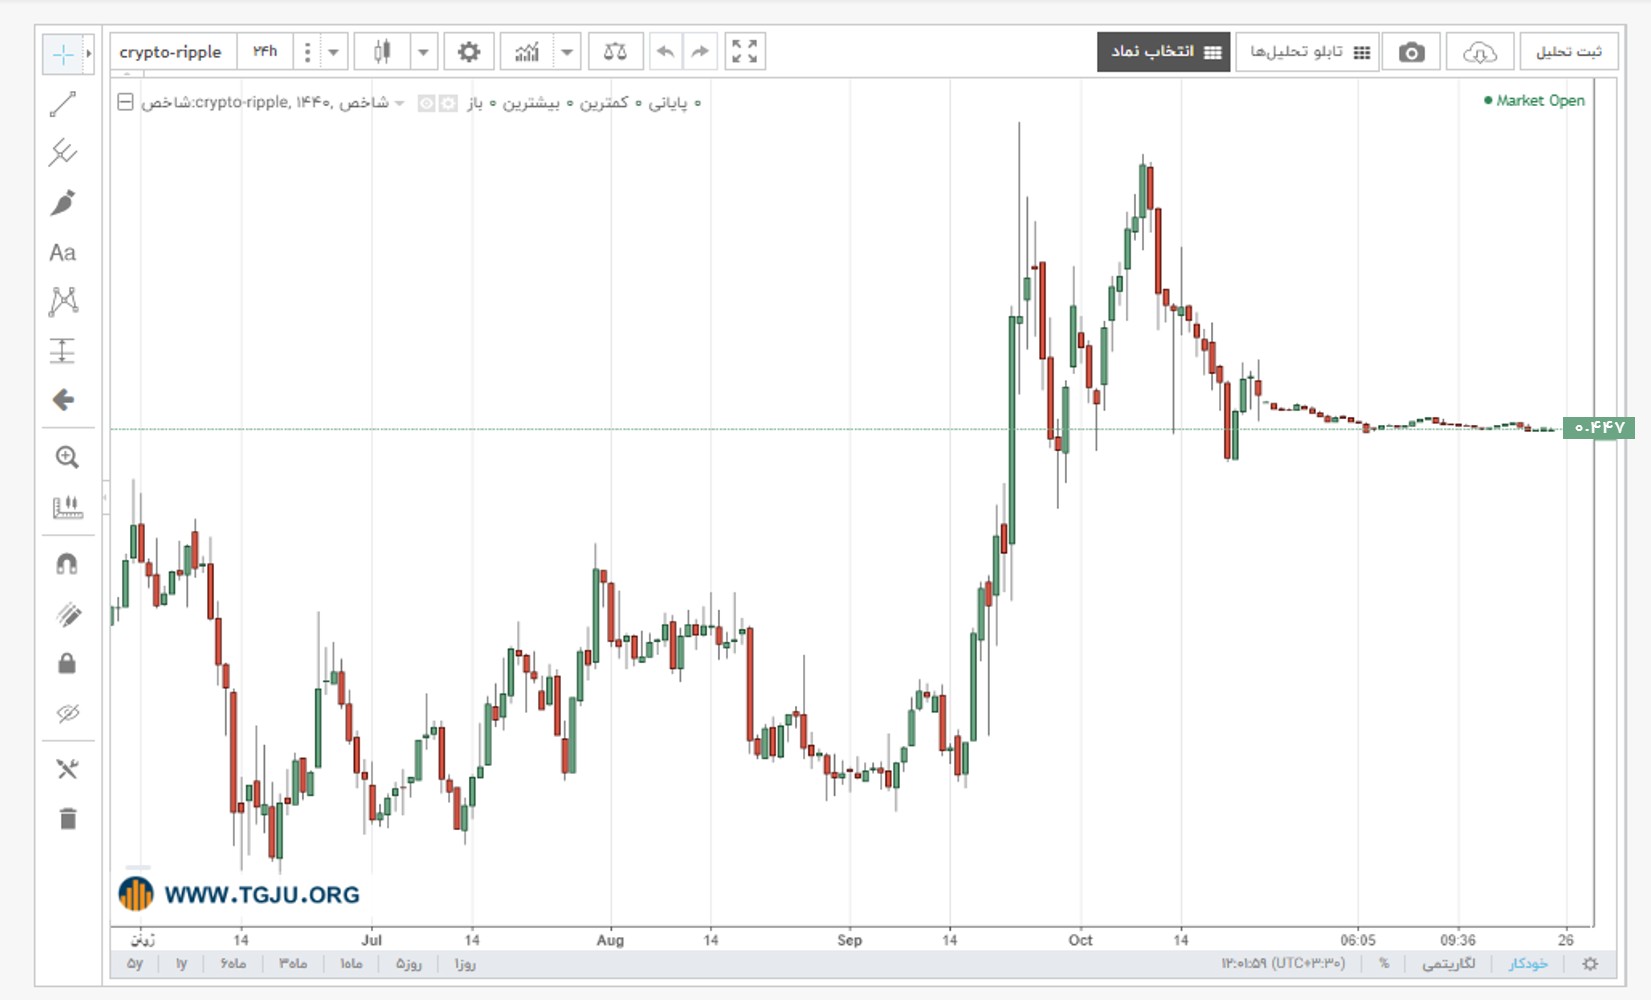Screen dimensions: 1651x1000
Task: Lock all drawing tools
Action: pos(67,663)
